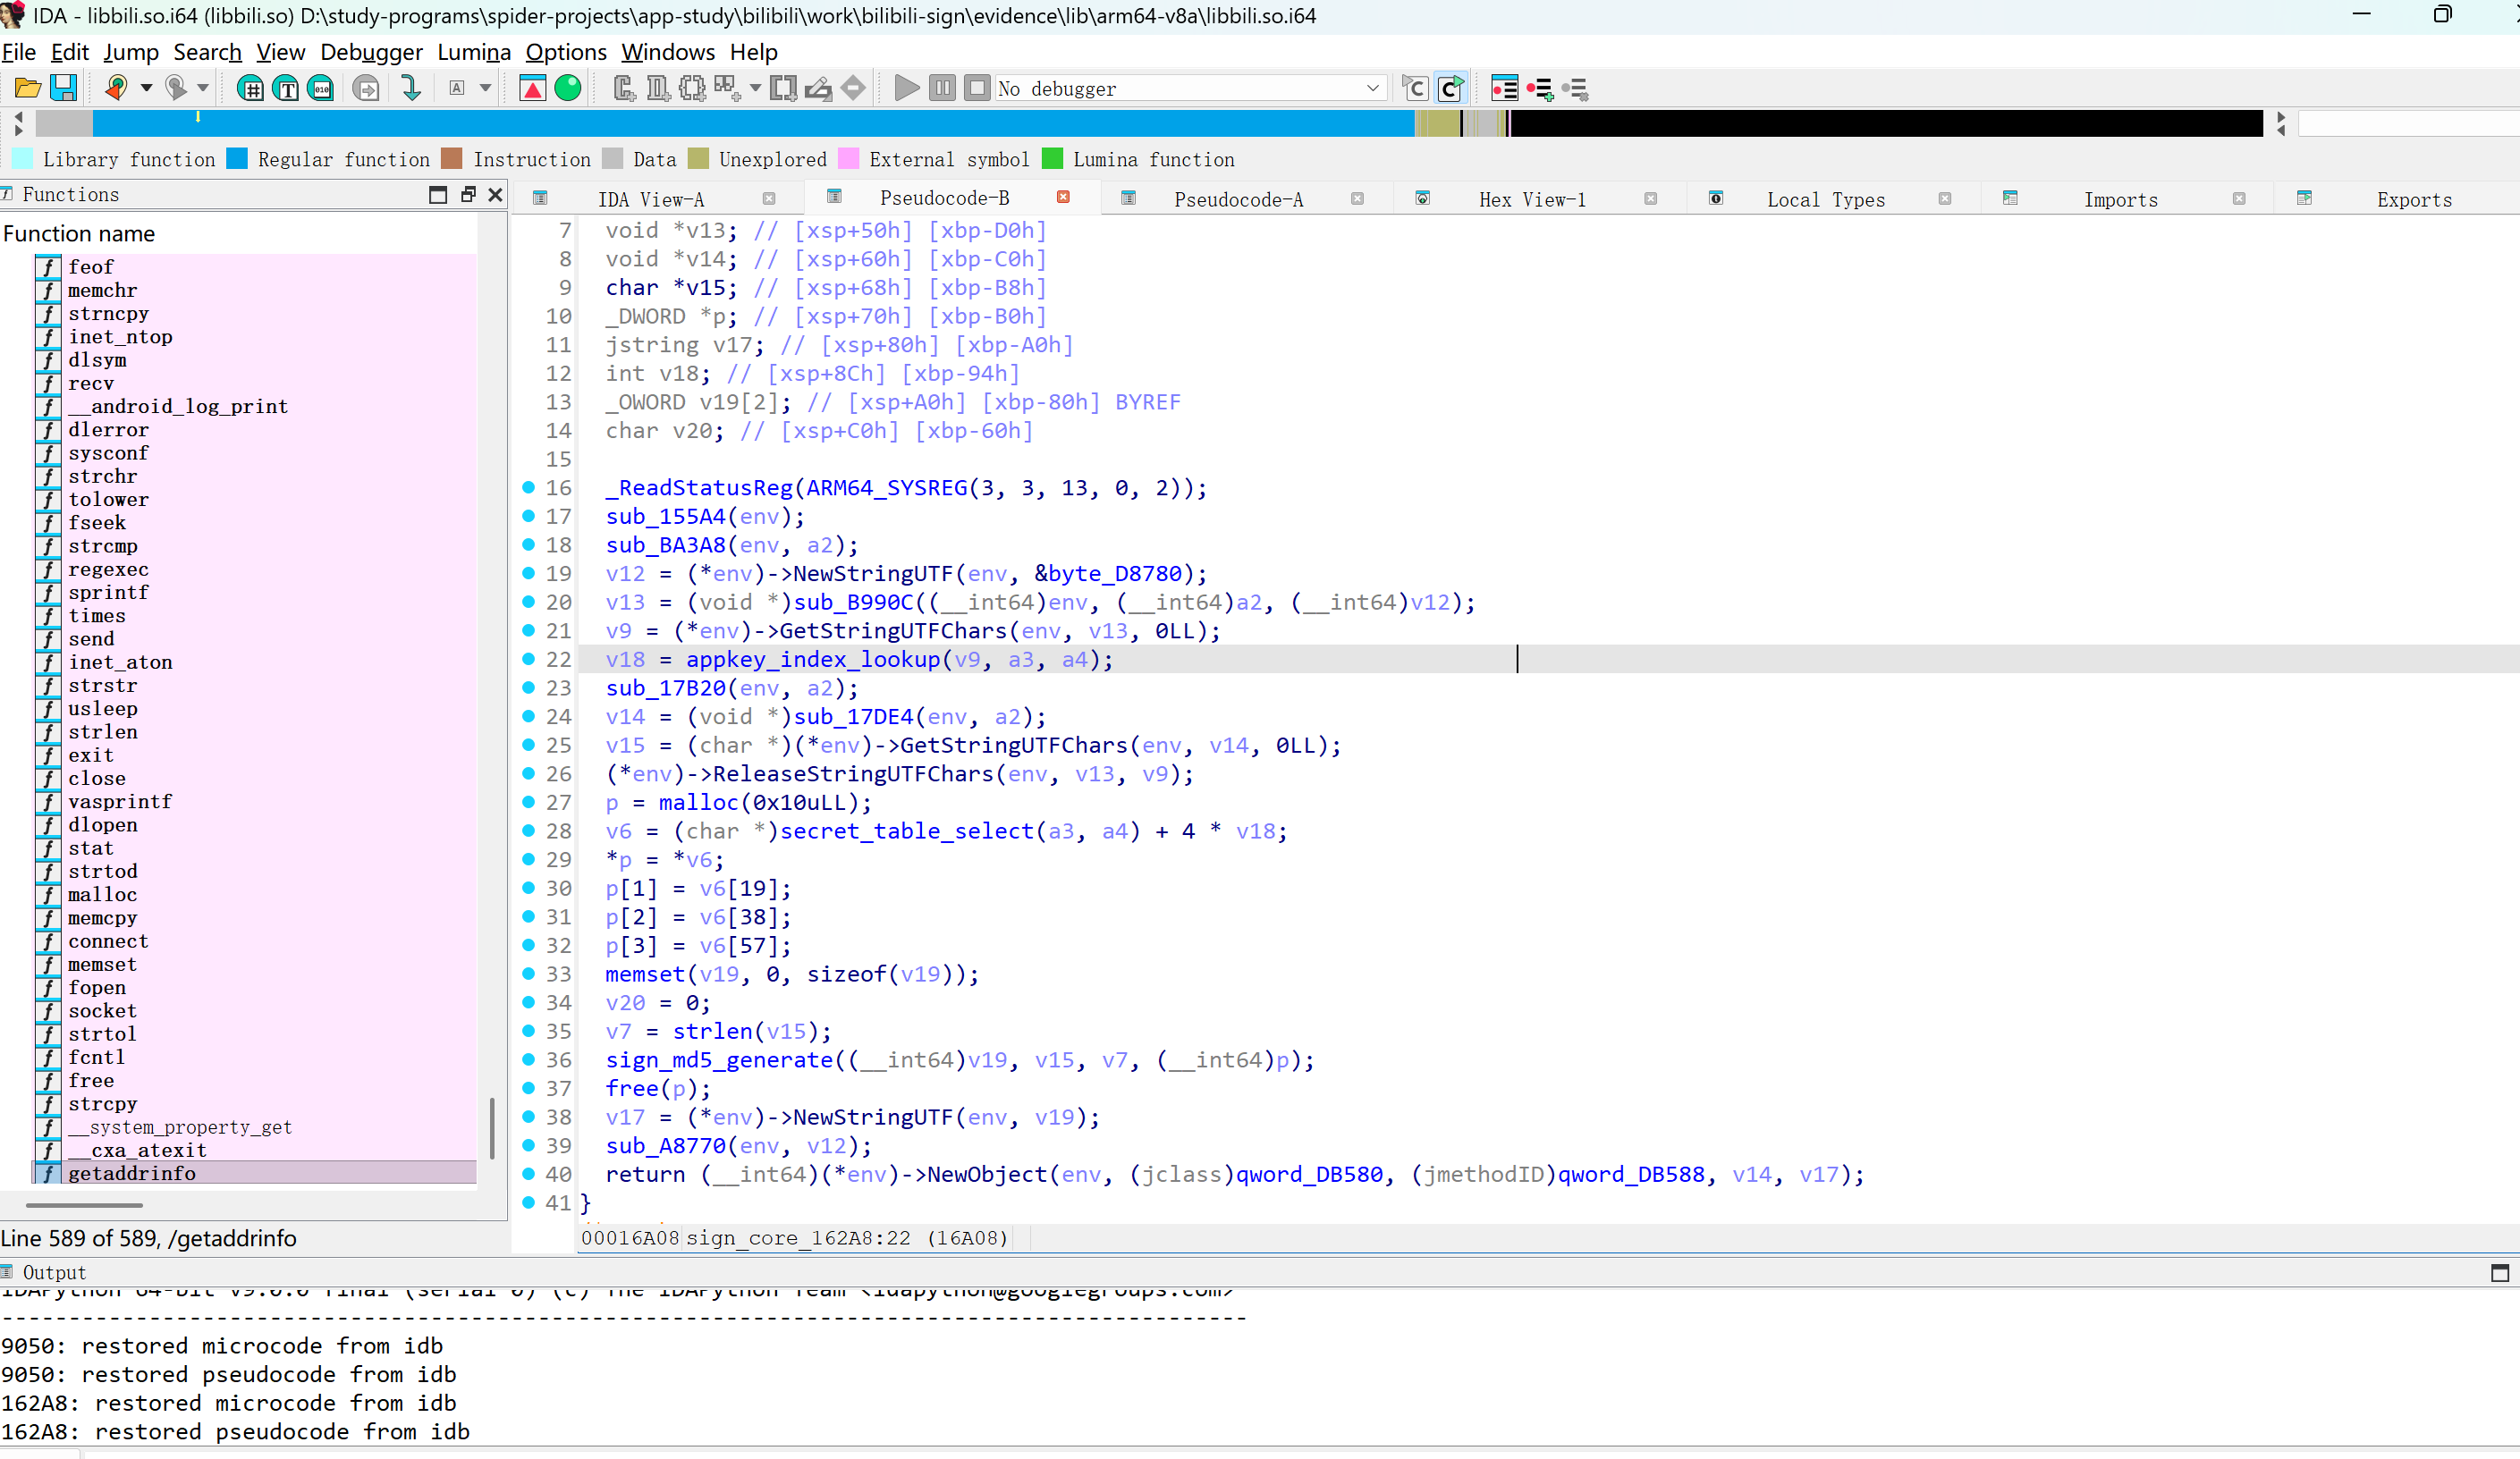Open the Search menu
The height and width of the screenshot is (1459, 2520).
[207, 52]
